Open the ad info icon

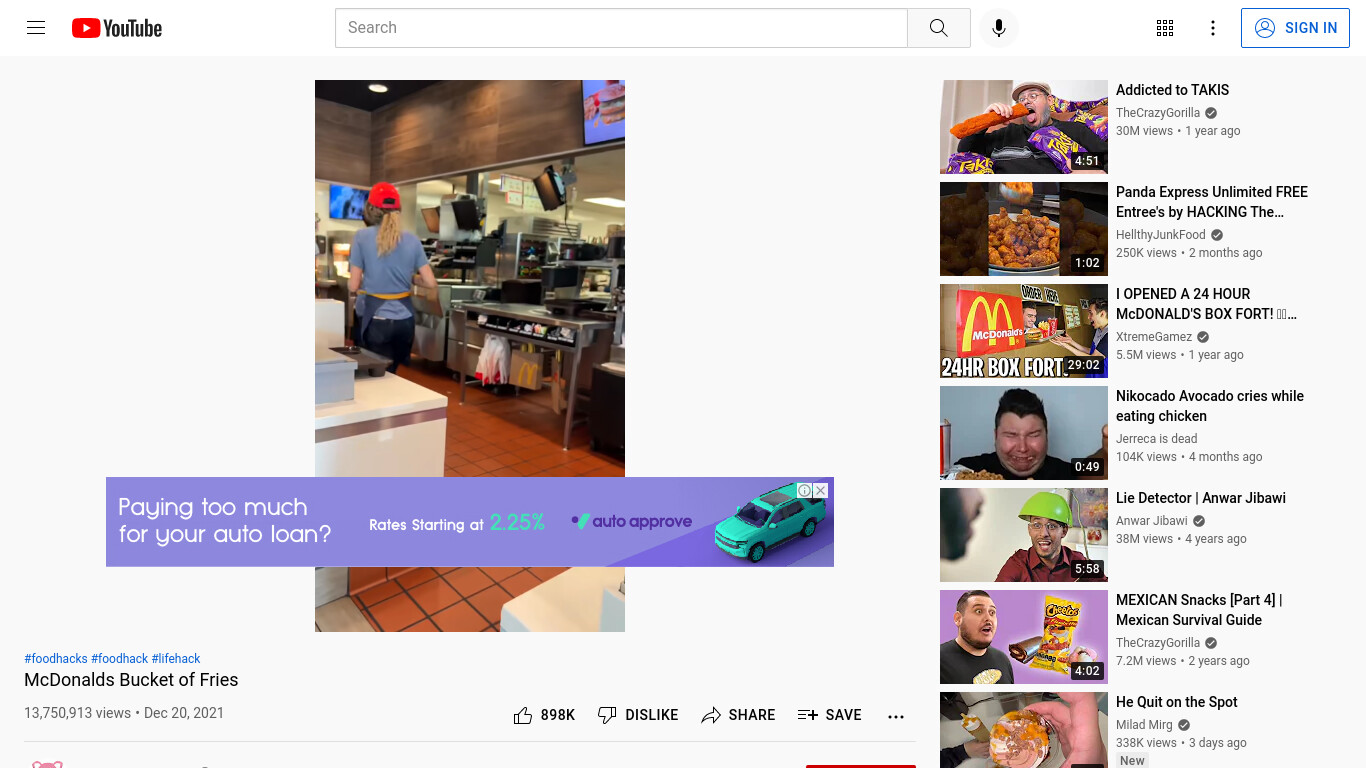click(x=804, y=490)
